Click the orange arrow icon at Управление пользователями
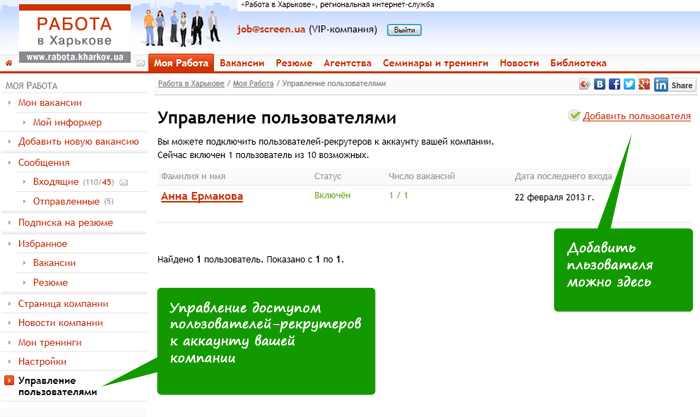This screenshot has width=700, height=417. pyautogui.click(x=9, y=380)
